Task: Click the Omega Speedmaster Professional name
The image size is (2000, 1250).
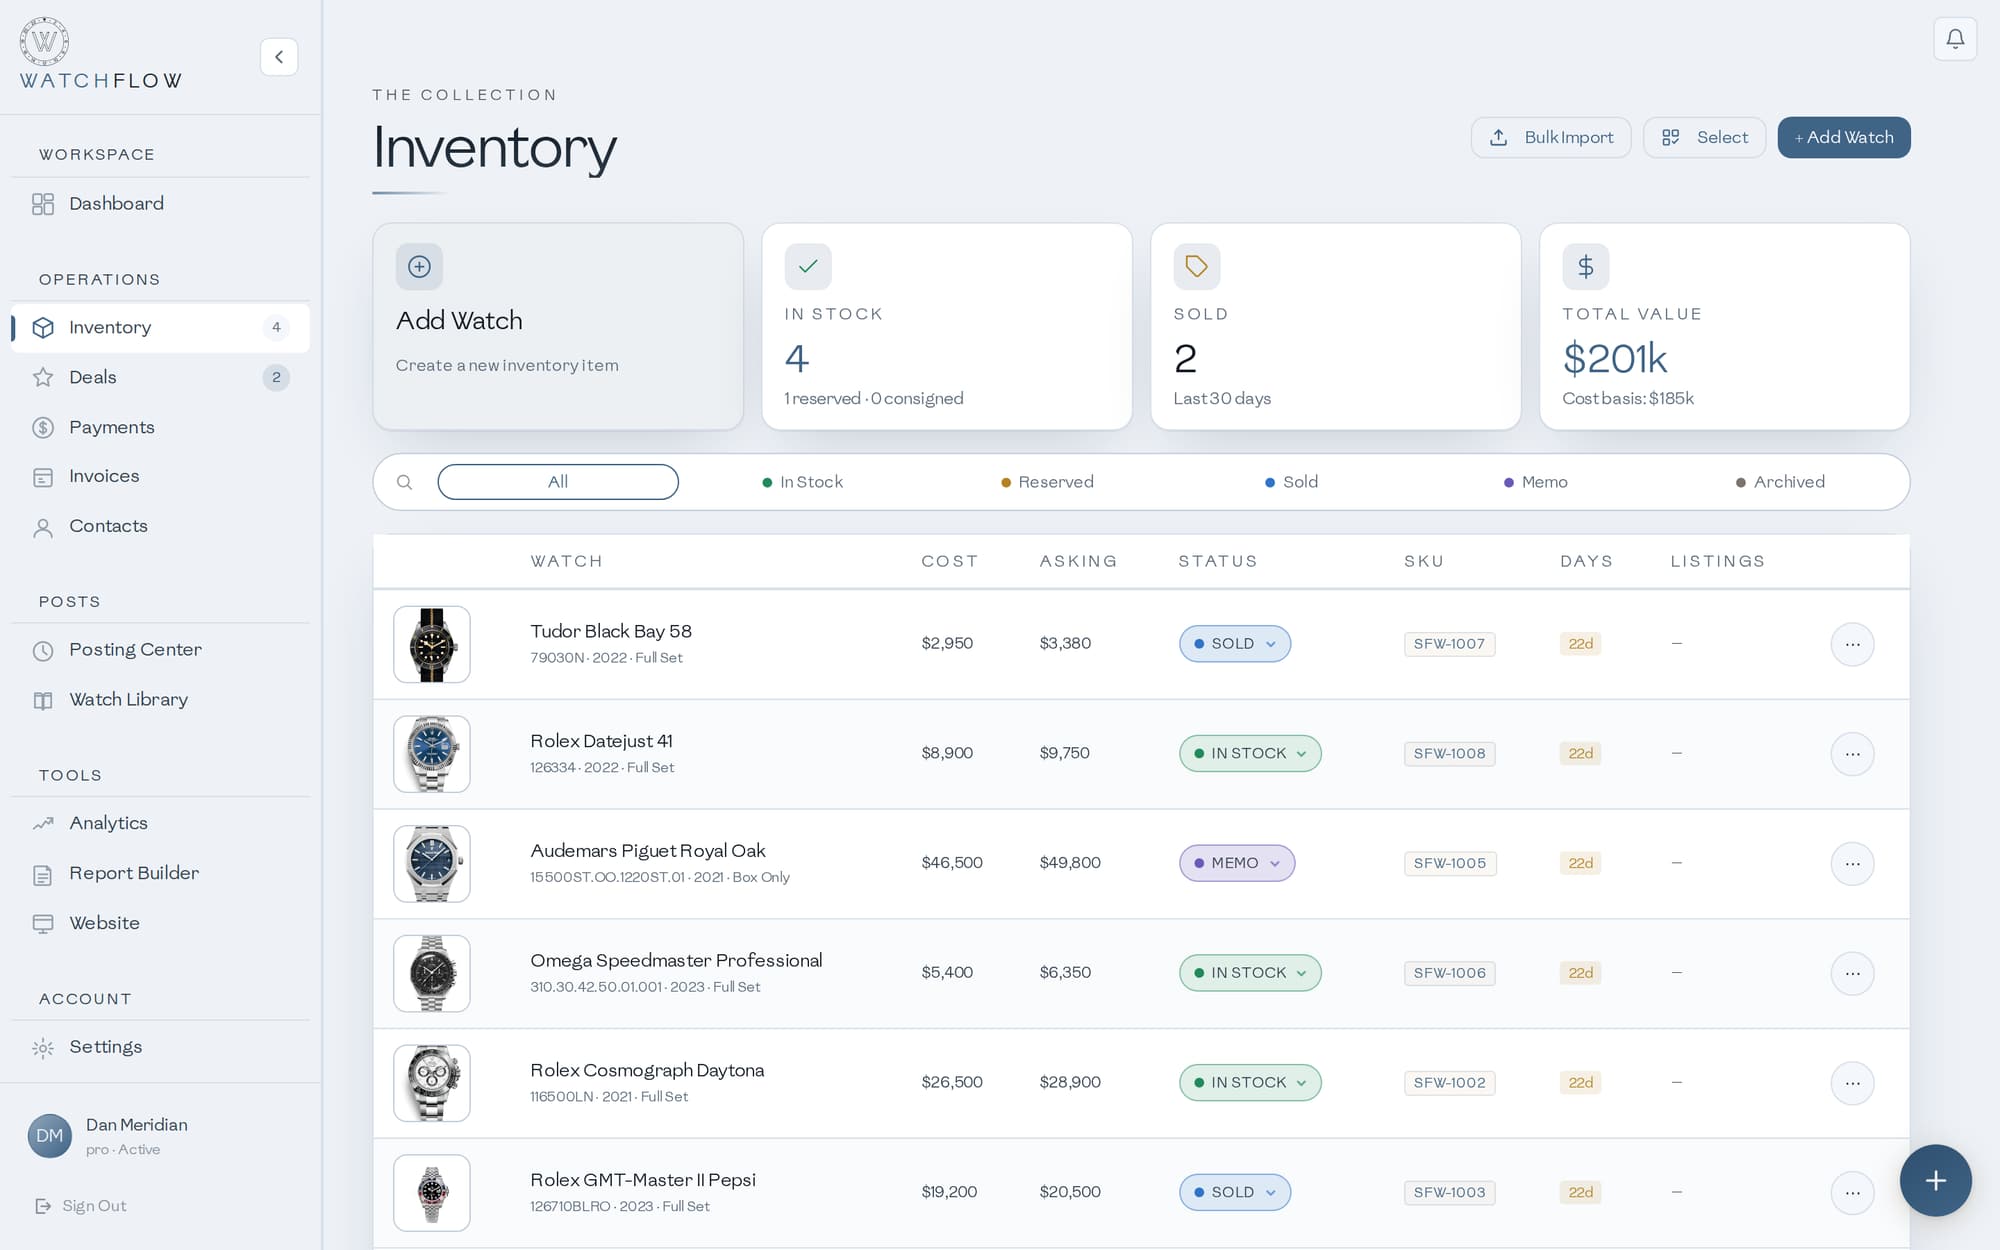Action: (x=676, y=961)
